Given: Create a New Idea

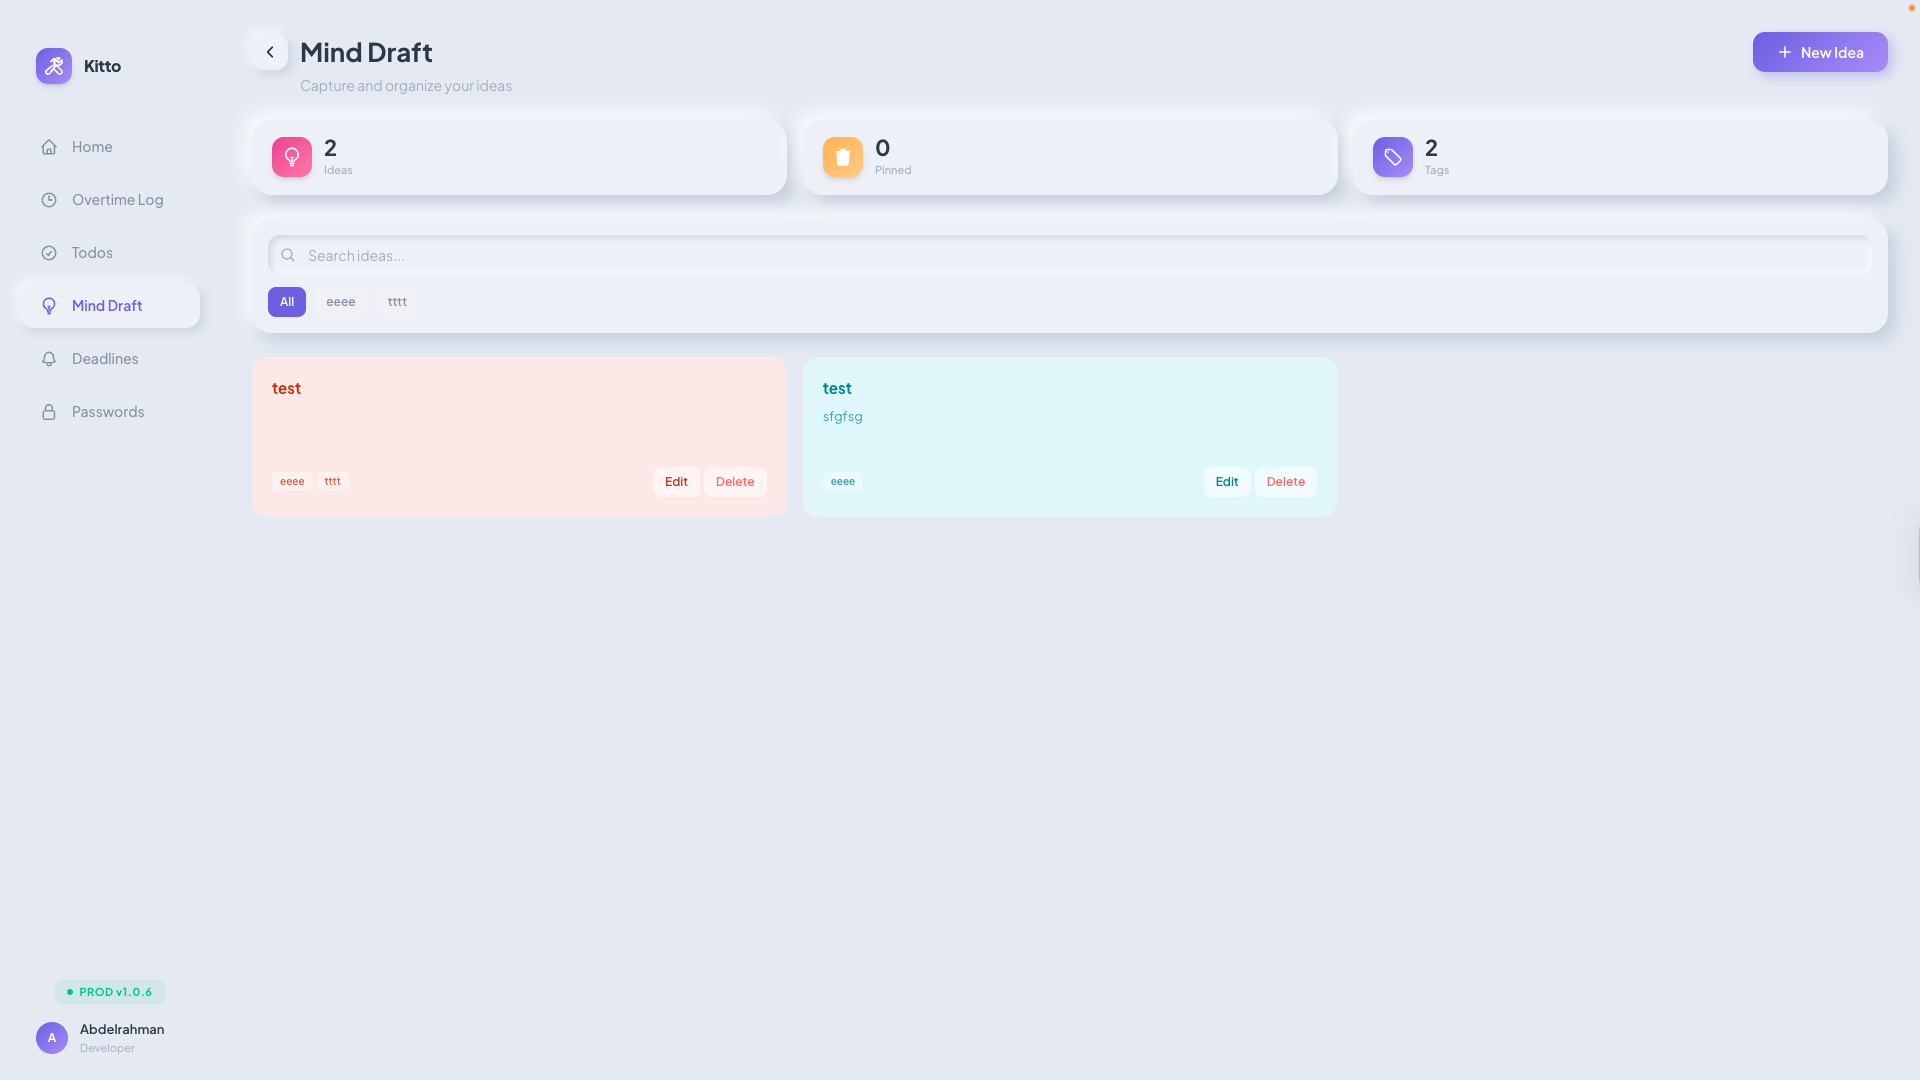Looking at the screenshot, I should click(1819, 52).
